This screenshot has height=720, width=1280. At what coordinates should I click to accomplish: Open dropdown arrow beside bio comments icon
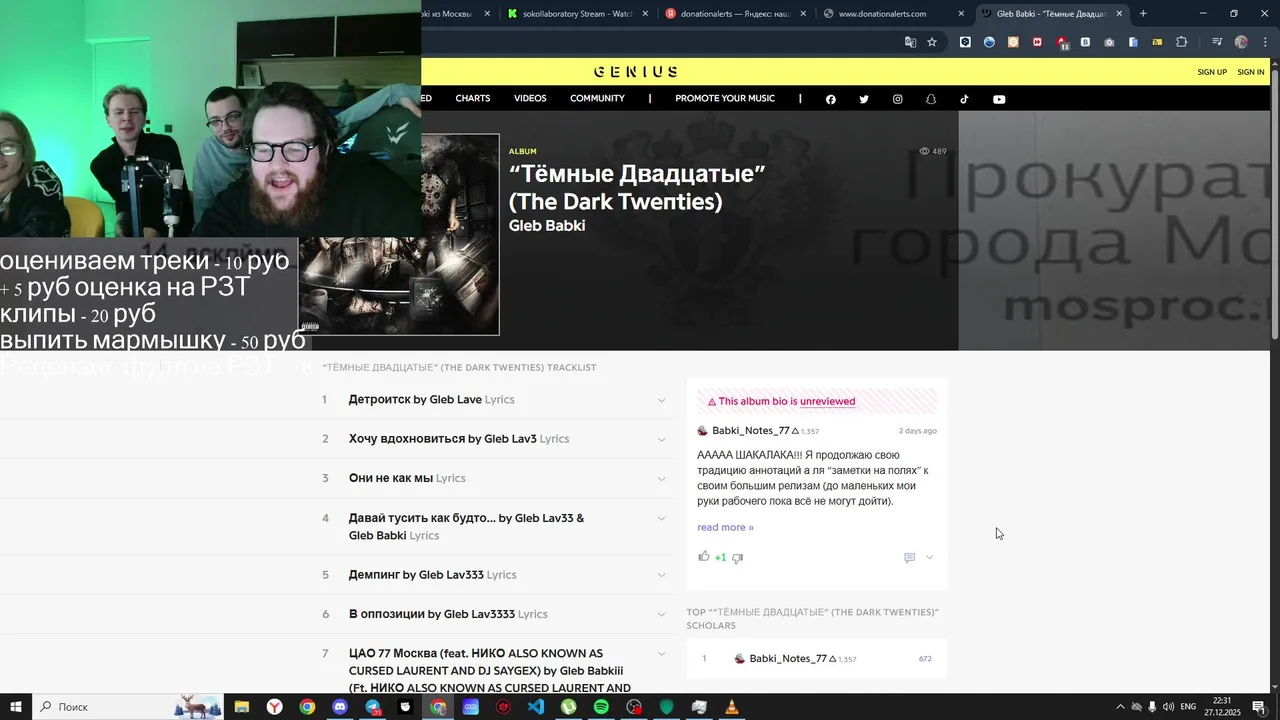point(929,558)
